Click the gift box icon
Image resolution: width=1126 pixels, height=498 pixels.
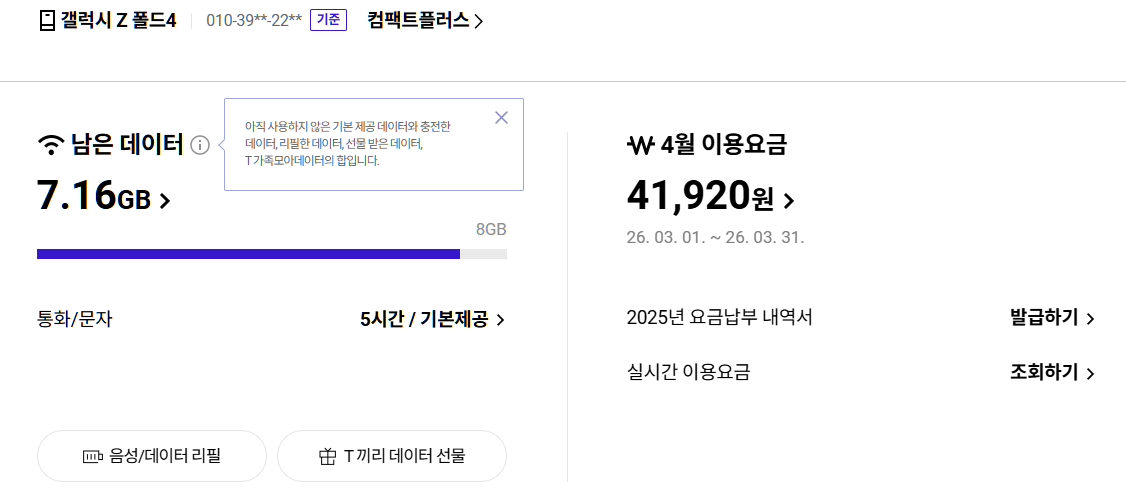pyautogui.click(x=327, y=457)
